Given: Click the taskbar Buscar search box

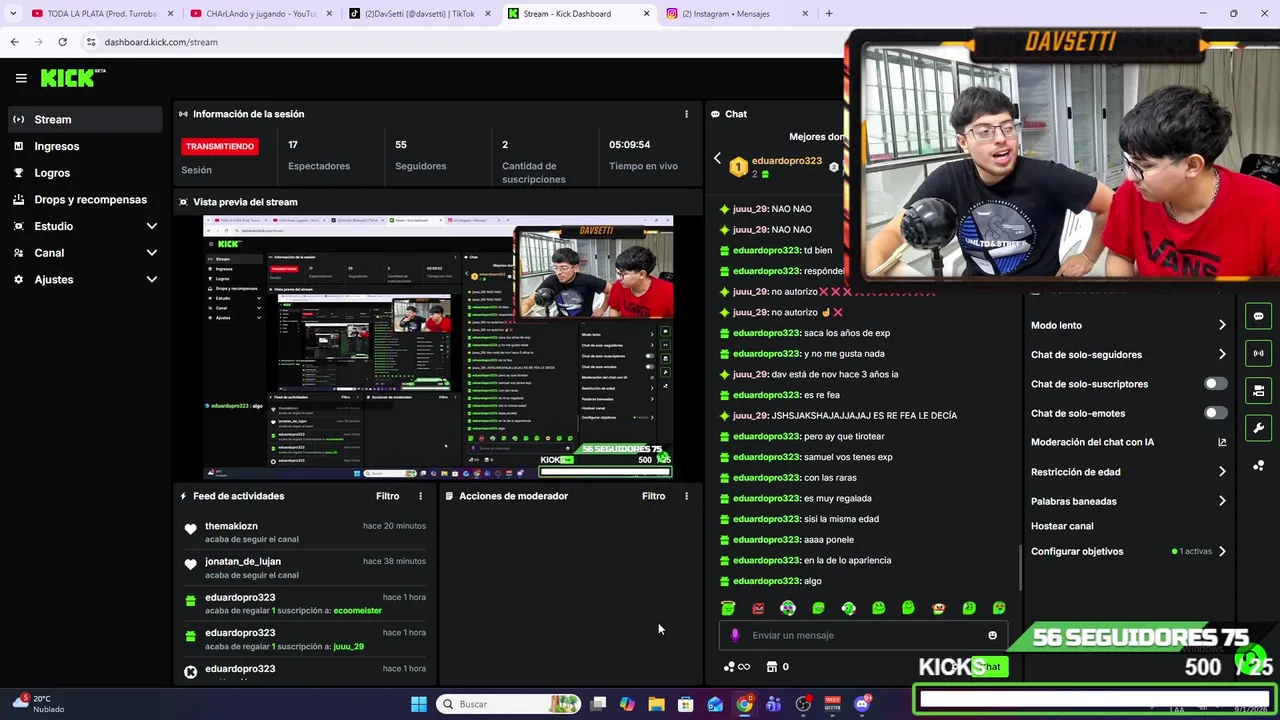Looking at the screenshot, I should tap(510, 704).
